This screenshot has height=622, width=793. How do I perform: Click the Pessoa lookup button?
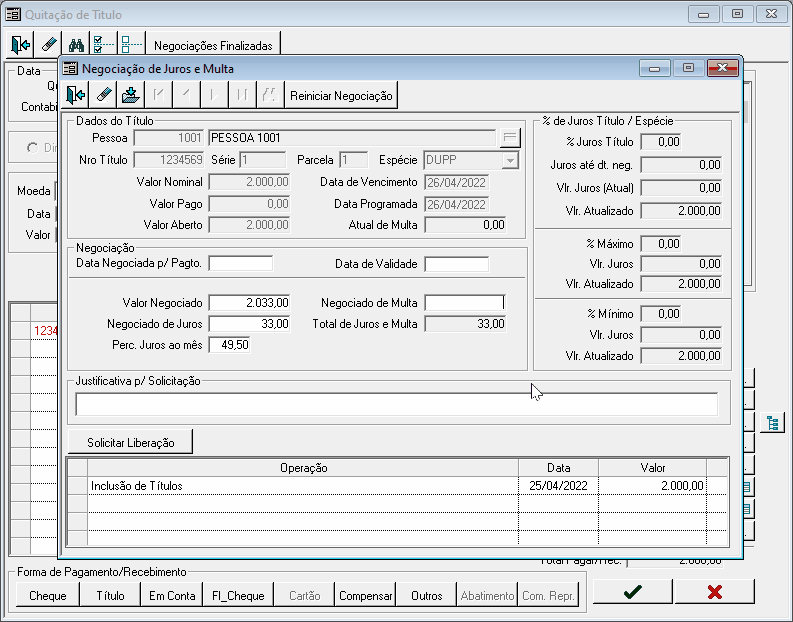509,138
